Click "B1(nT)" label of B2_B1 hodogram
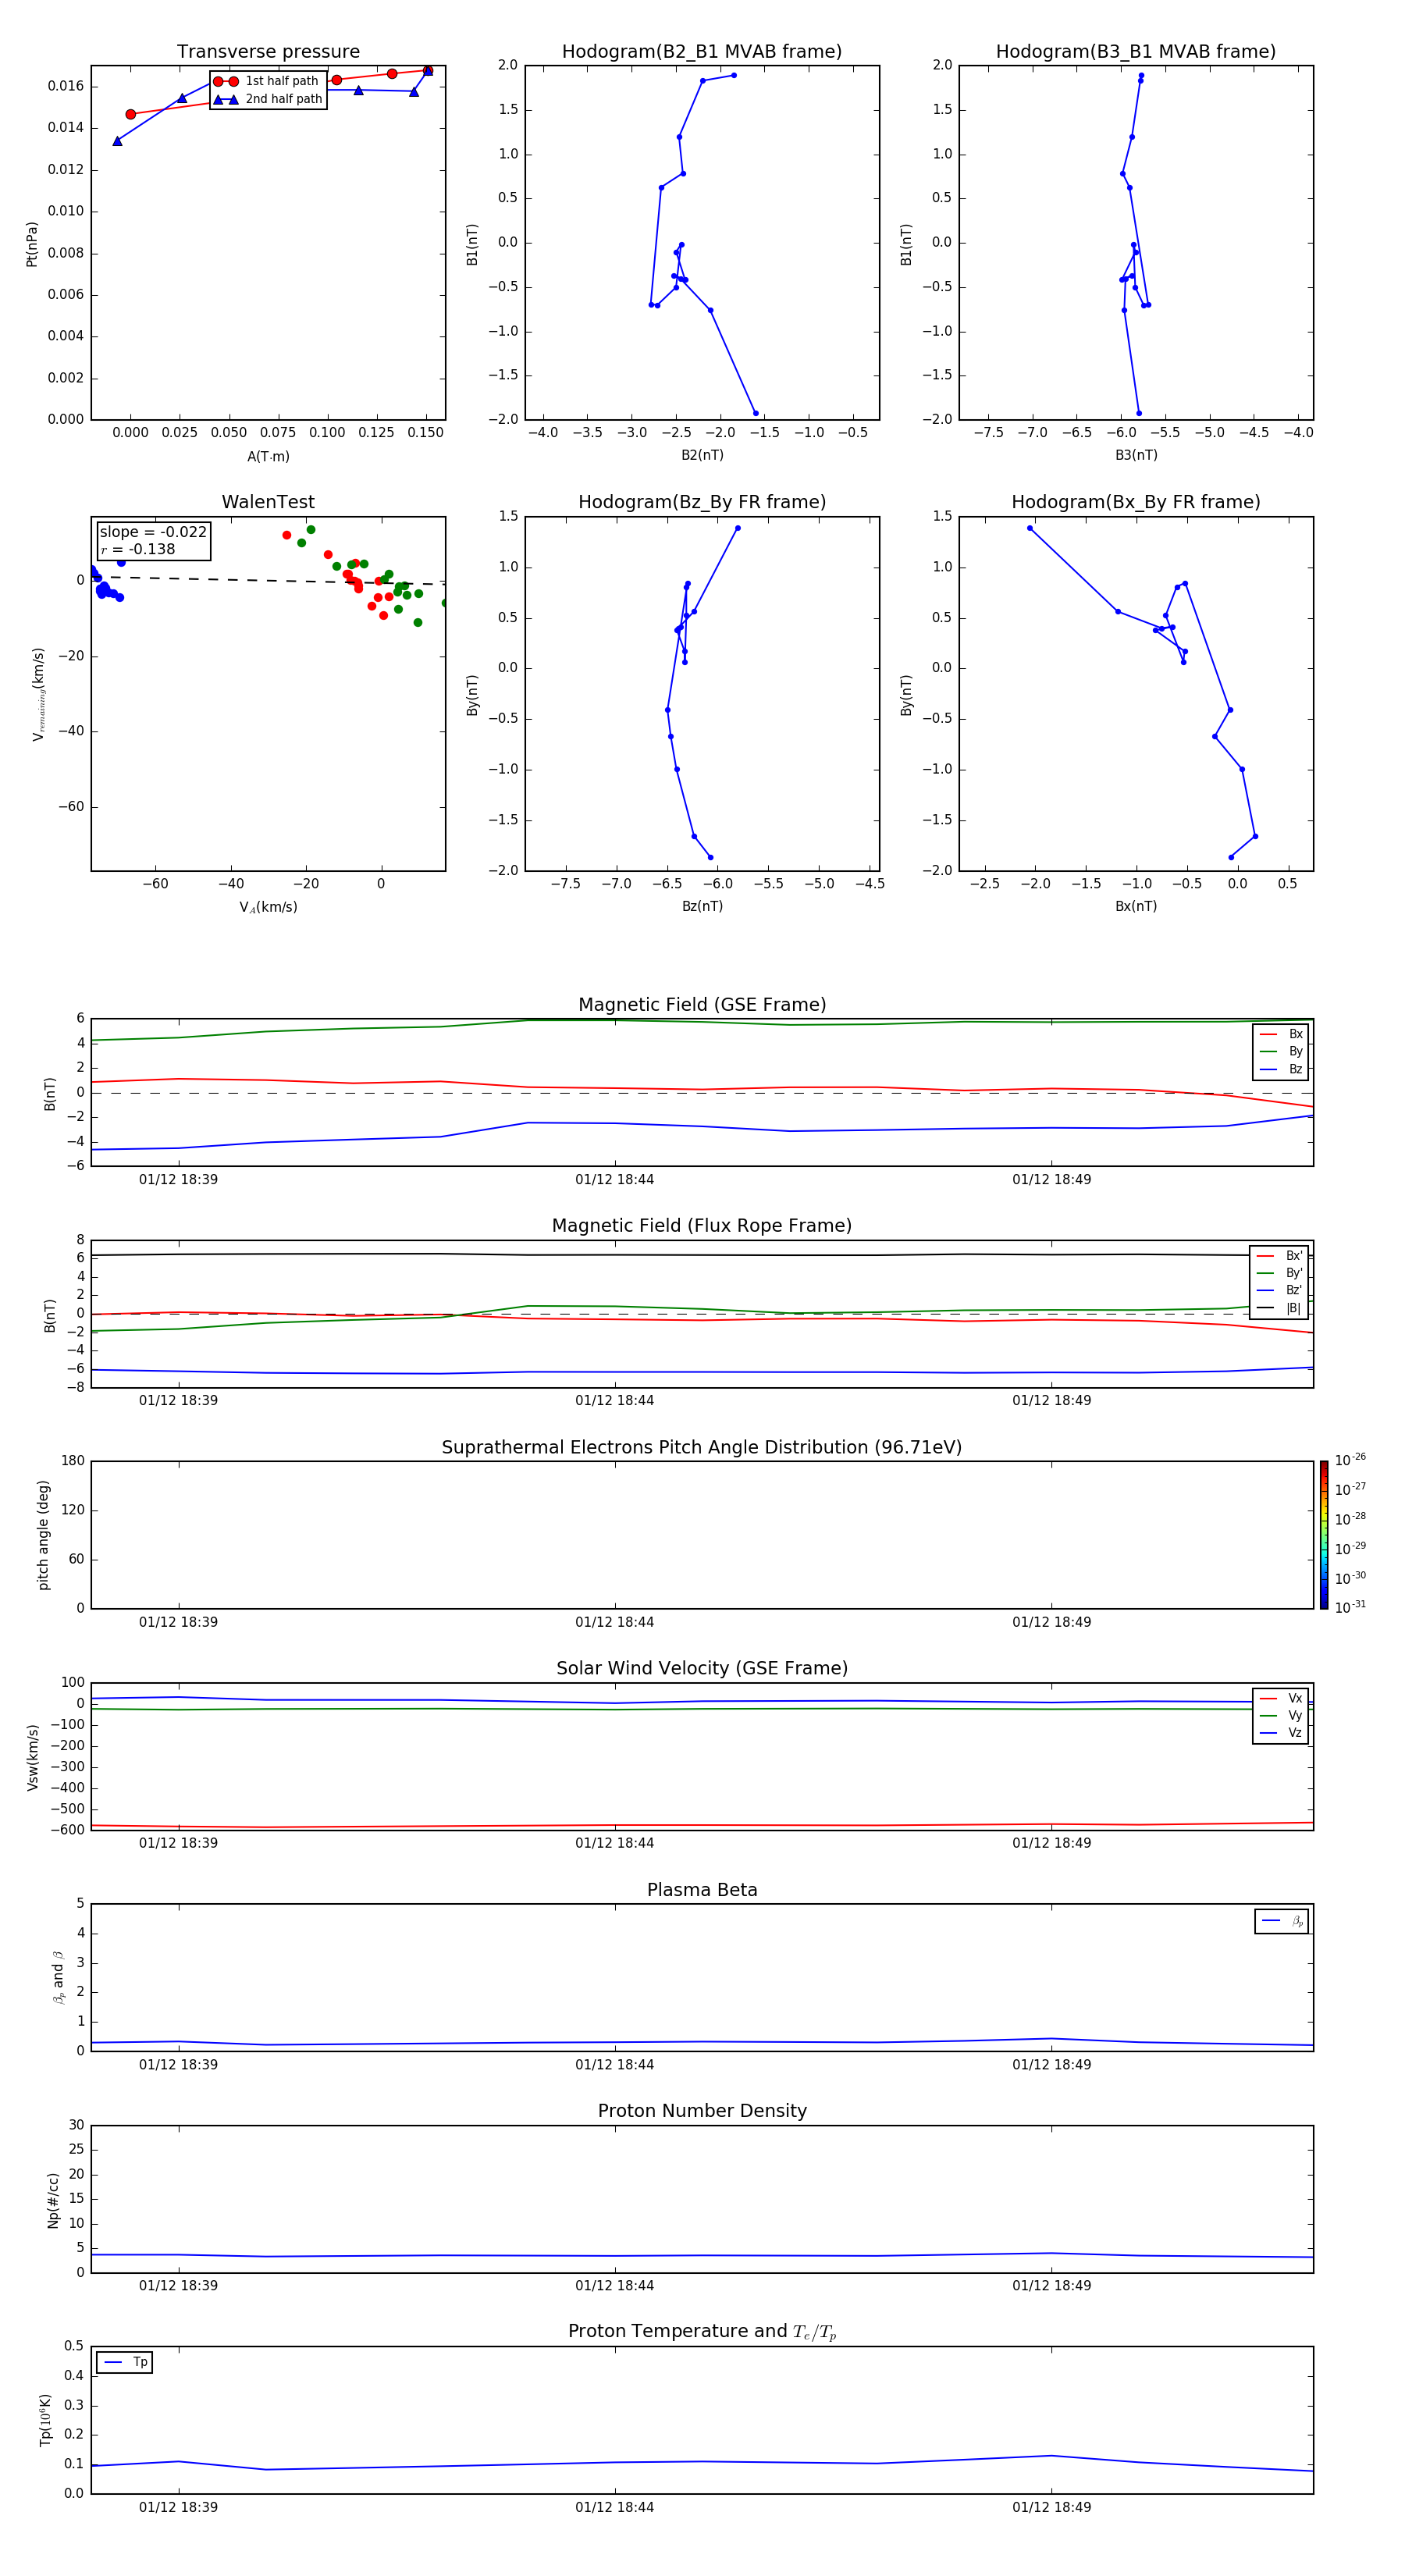The image size is (1405, 2576). coord(472,244)
